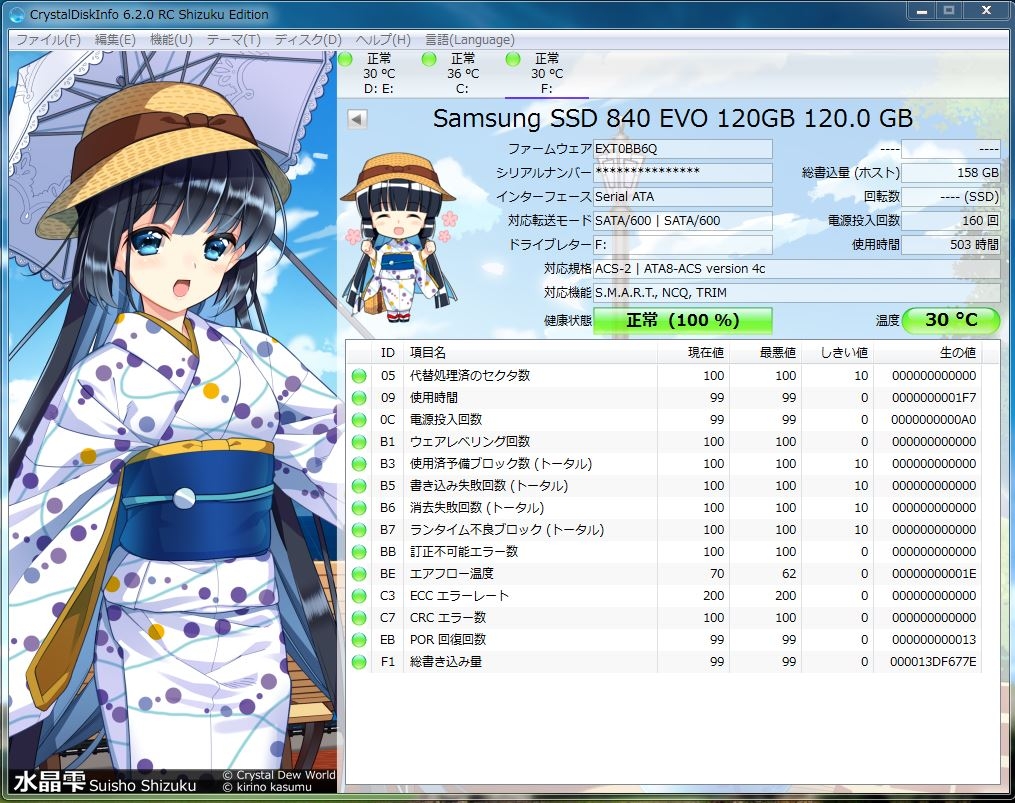Open the ディスク(D) menu
The height and width of the screenshot is (803, 1015).
coord(307,40)
